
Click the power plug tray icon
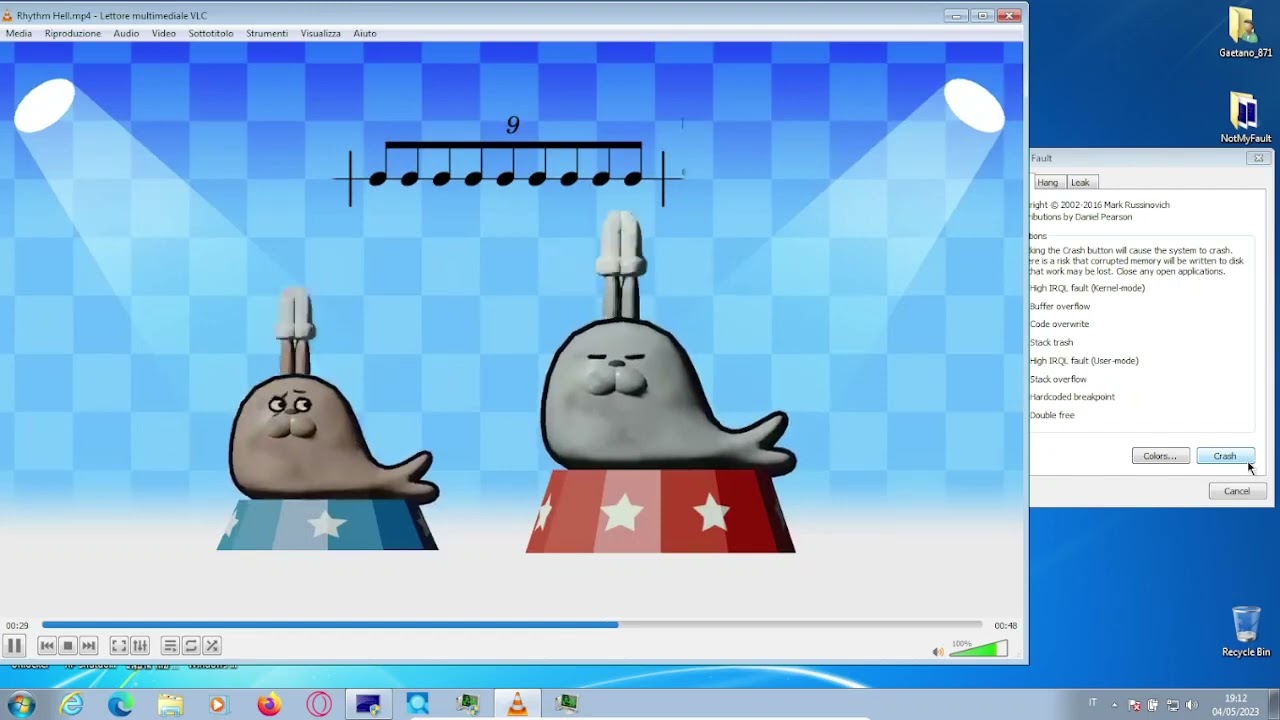point(1153,704)
